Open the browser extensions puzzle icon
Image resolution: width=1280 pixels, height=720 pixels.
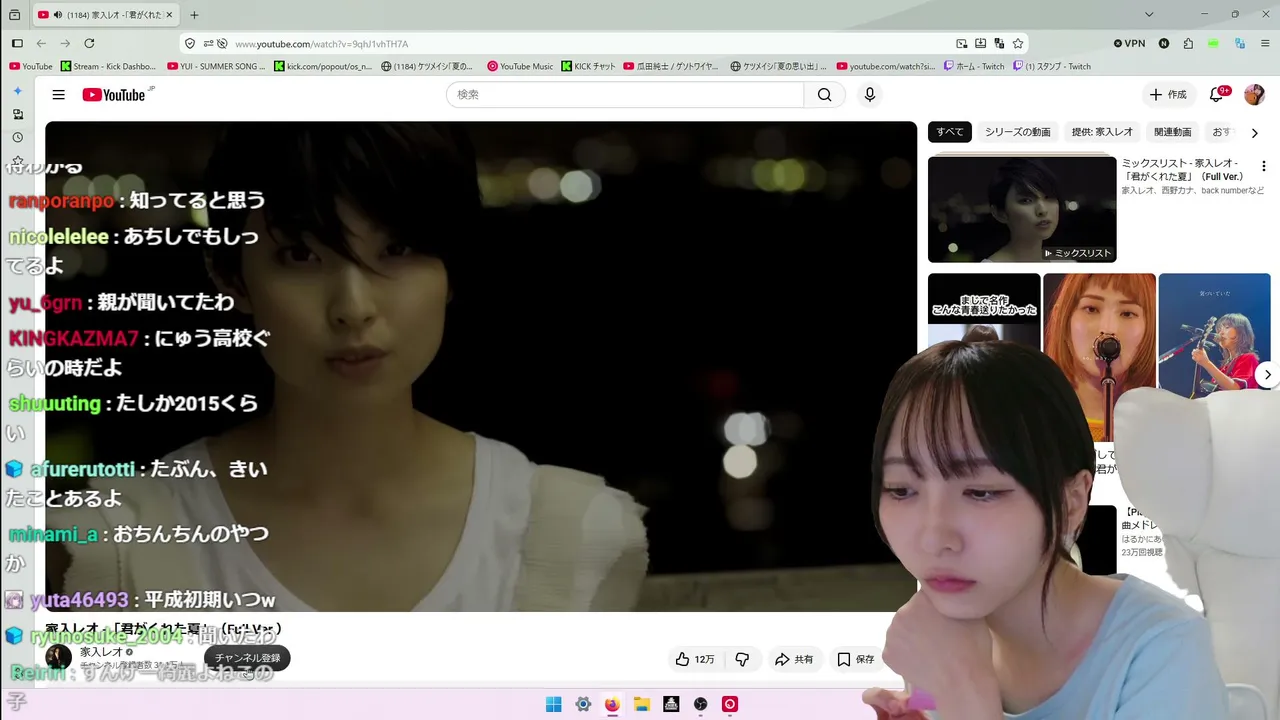(x=1188, y=44)
